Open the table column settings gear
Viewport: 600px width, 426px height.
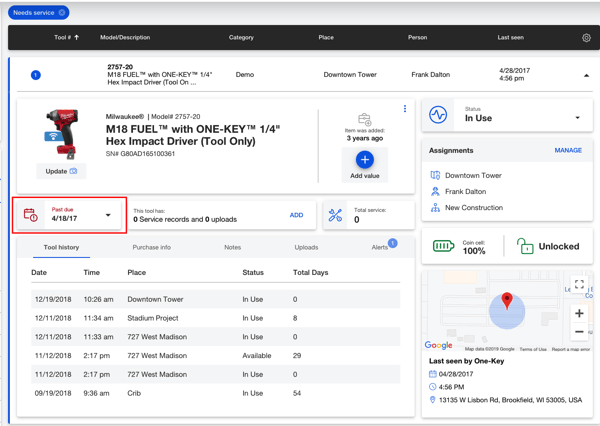click(586, 38)
